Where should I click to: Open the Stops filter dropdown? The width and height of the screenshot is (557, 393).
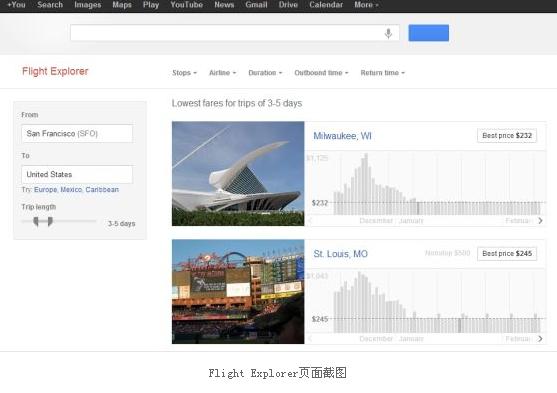click(x=184, y=73)
